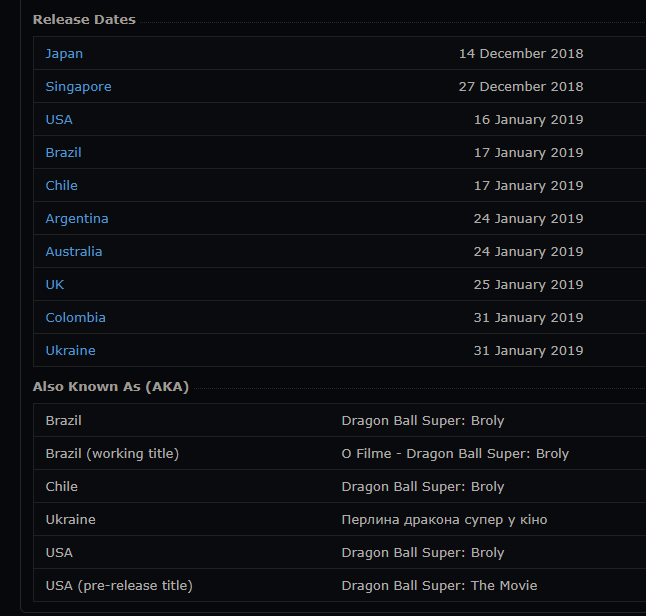Open the Colombia country link
The width and height of the screenshot is (646, 616).
[x=75, y=317]
